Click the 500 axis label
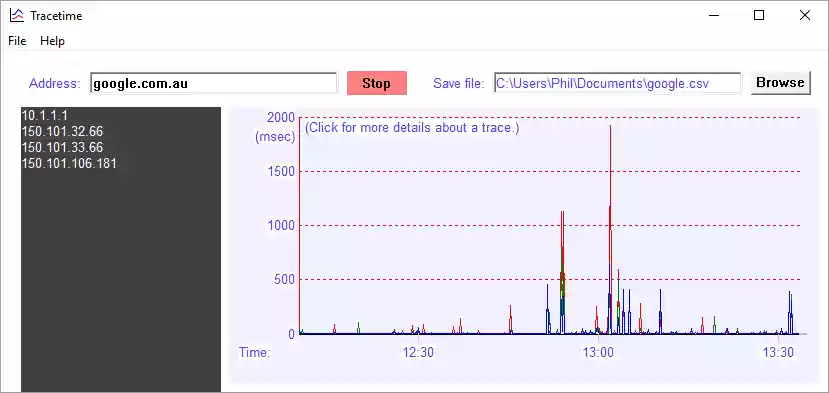829x393 pixels. click(x=284, y=280)
